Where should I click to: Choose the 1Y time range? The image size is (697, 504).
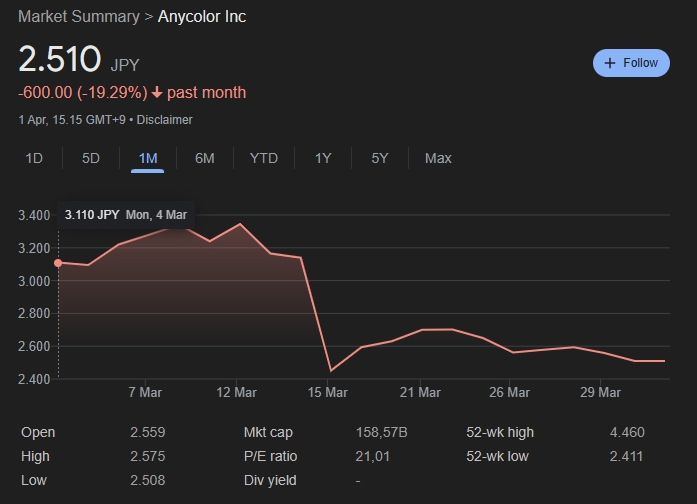(x=323, y=158)
